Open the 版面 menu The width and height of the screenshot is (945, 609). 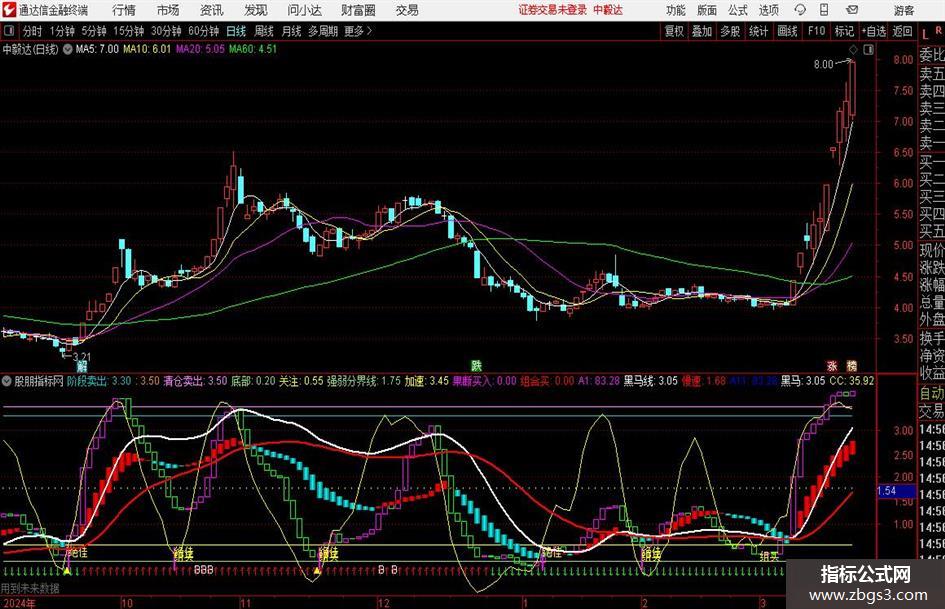[707, 10]
